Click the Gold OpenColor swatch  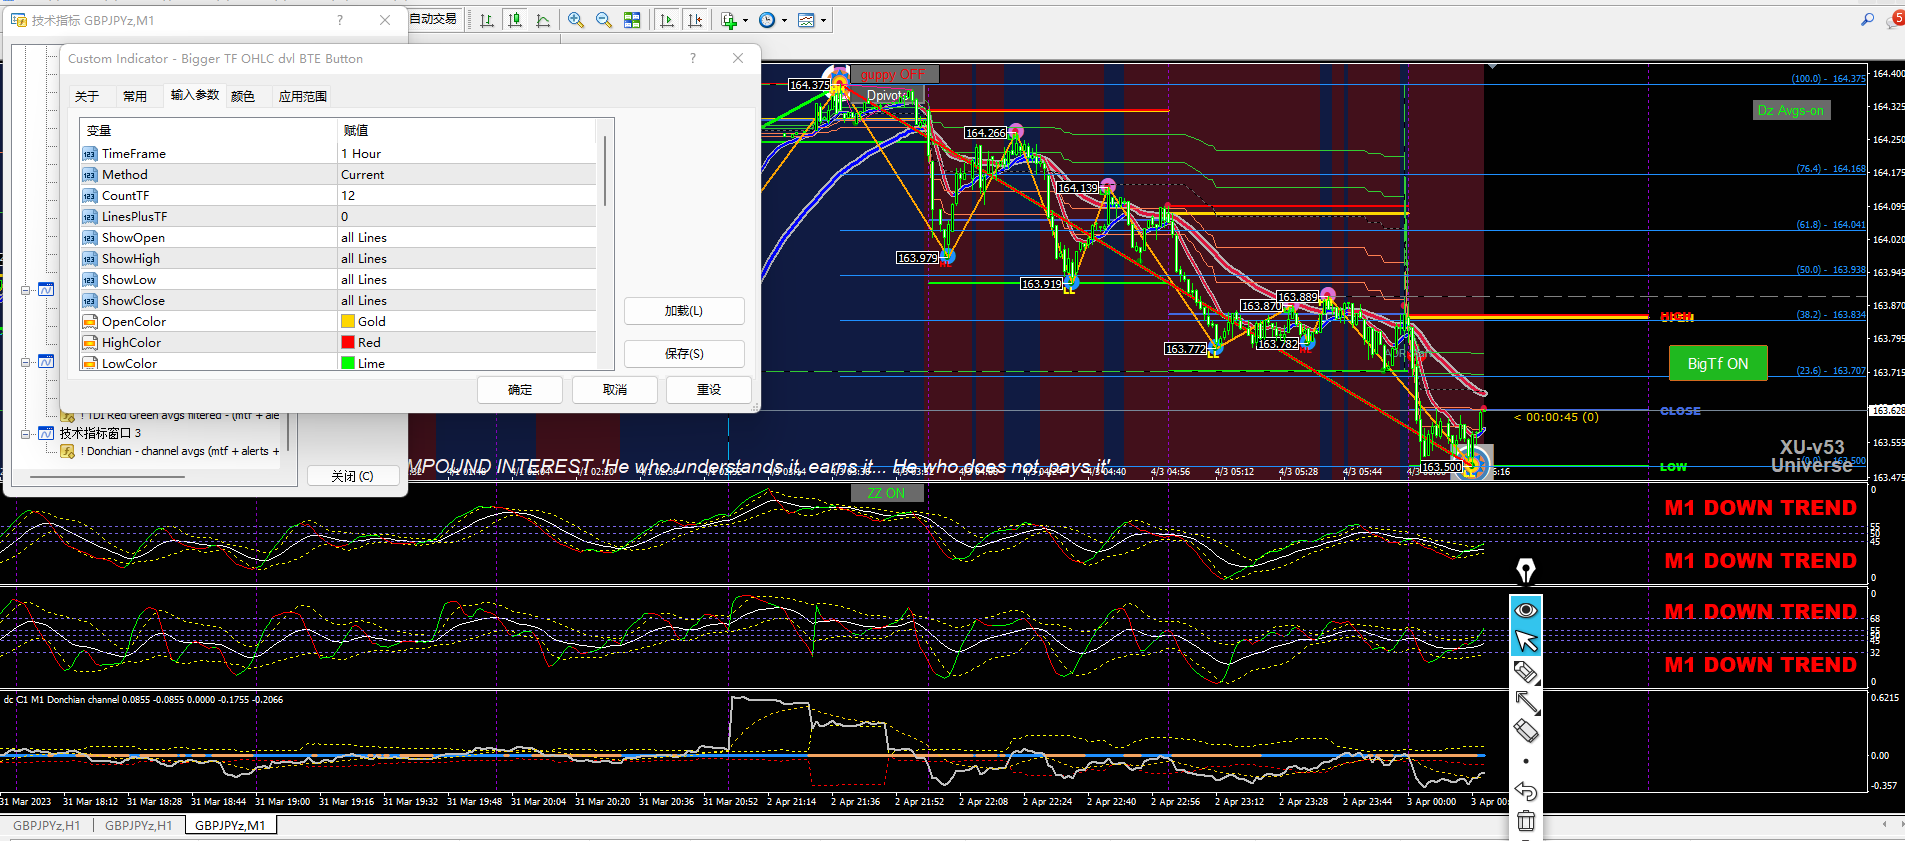pyautogui.click(x=348, y=321)
